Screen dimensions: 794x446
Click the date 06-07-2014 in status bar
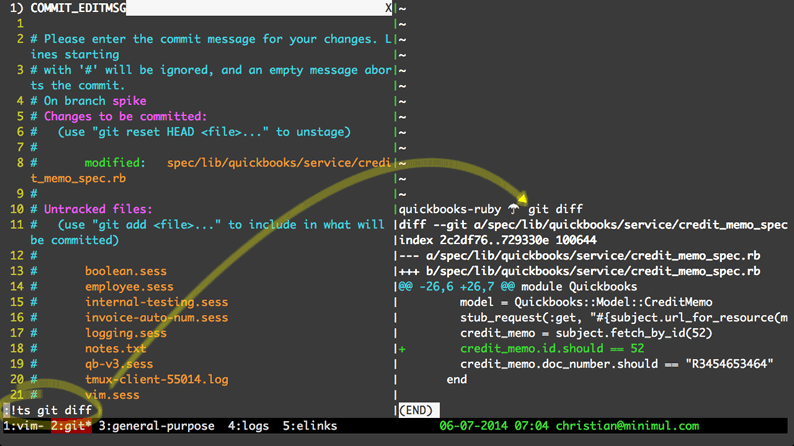[473, 426]
